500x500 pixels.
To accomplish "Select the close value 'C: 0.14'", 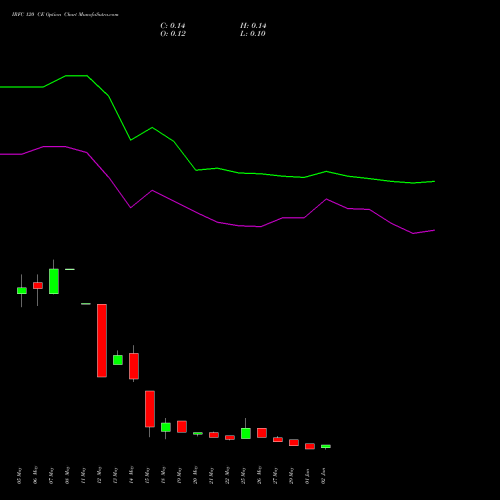I will tap(173, 26).
